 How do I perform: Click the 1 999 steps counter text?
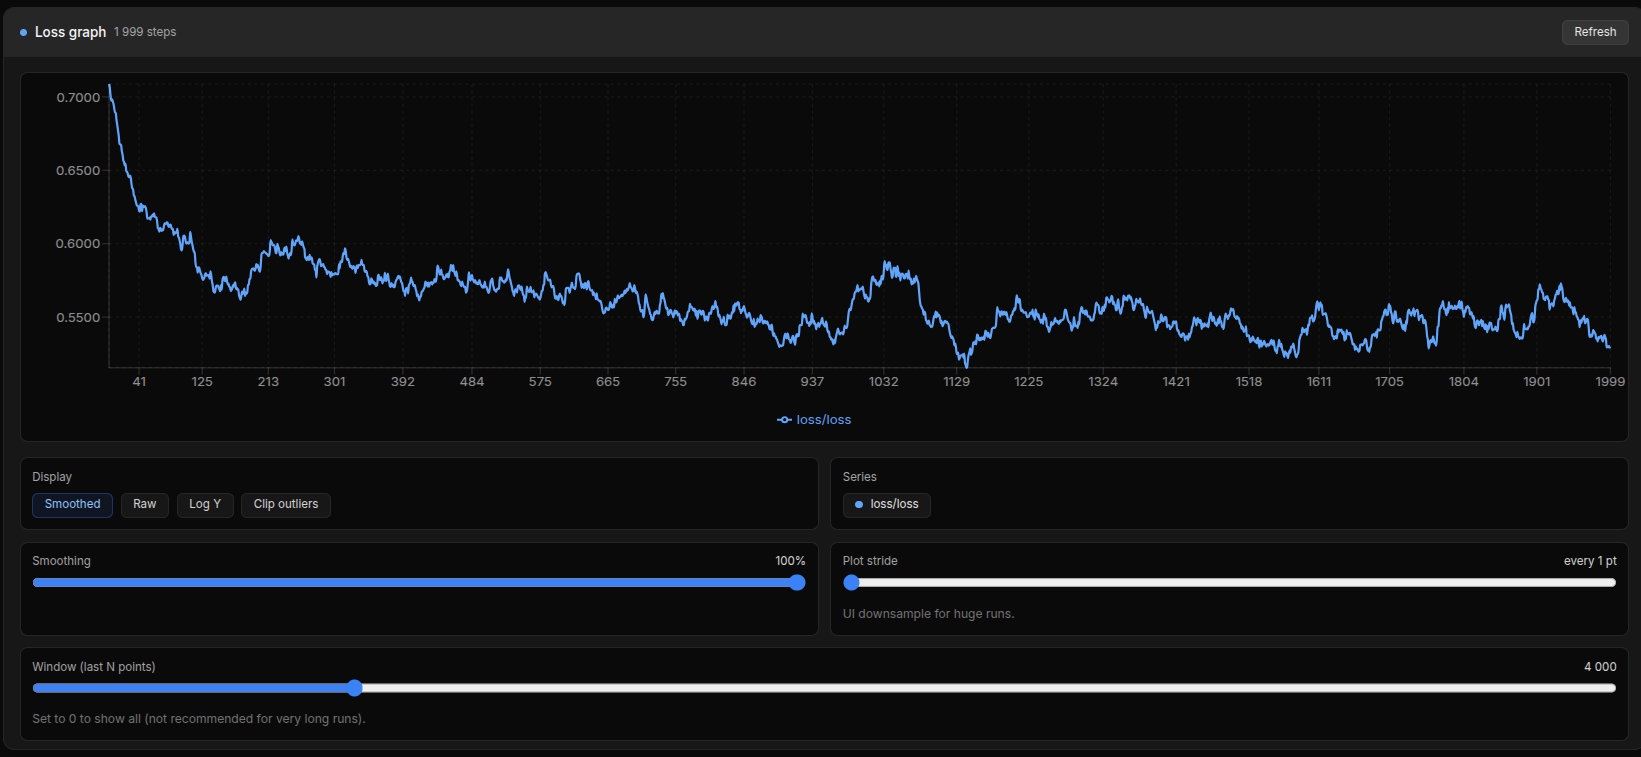(x=145, y=32)
